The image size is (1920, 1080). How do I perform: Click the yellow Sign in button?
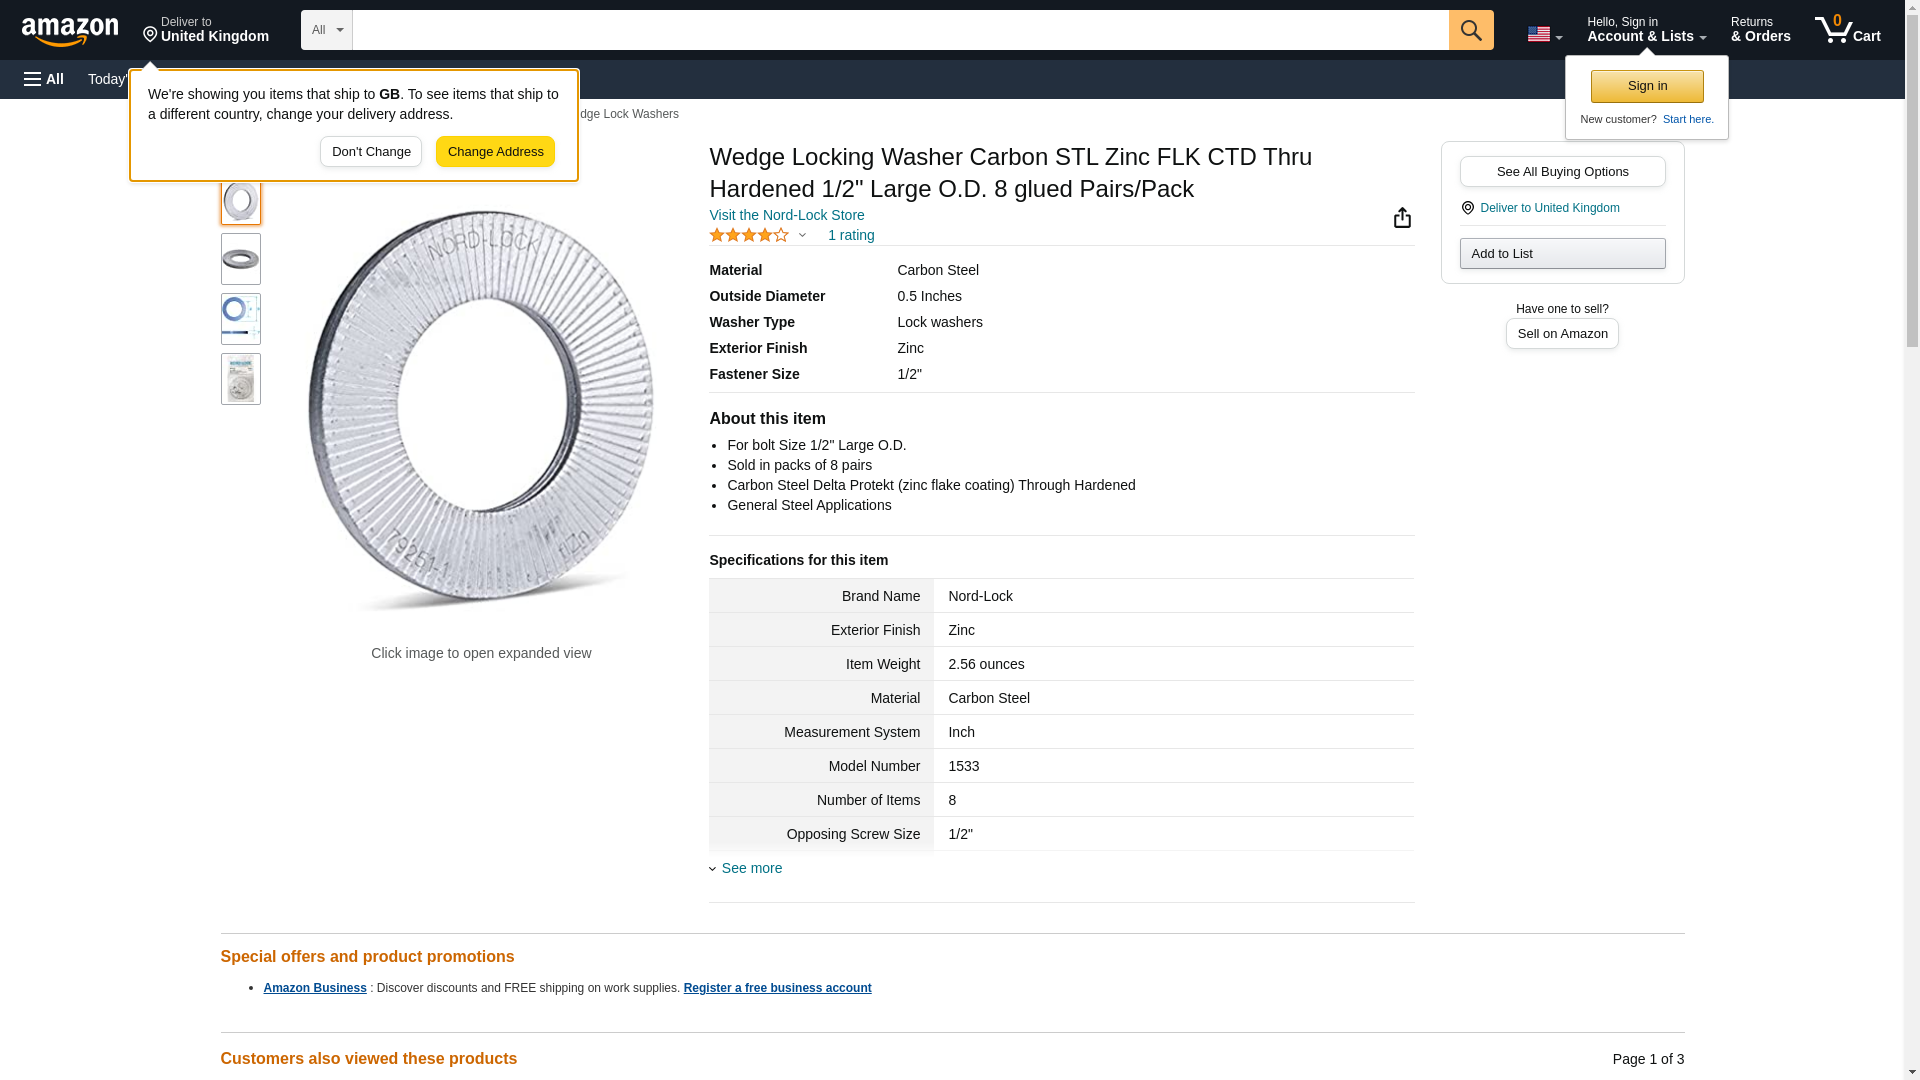click(1647, 87)
